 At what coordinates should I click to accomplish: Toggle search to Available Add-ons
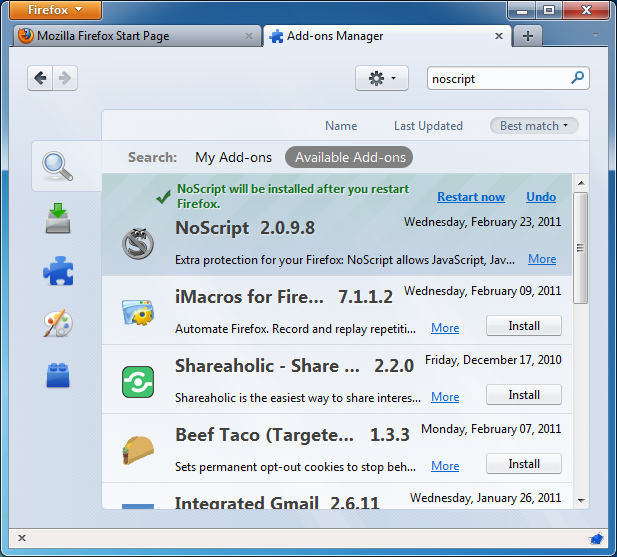click(x=349, y=157)
